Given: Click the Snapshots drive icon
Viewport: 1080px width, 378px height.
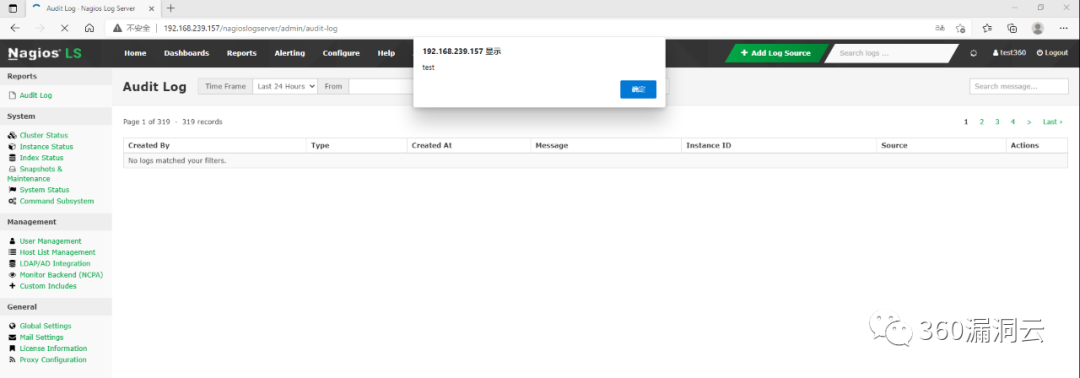Looking at the screenshot, I should click(x=12, y=169).
